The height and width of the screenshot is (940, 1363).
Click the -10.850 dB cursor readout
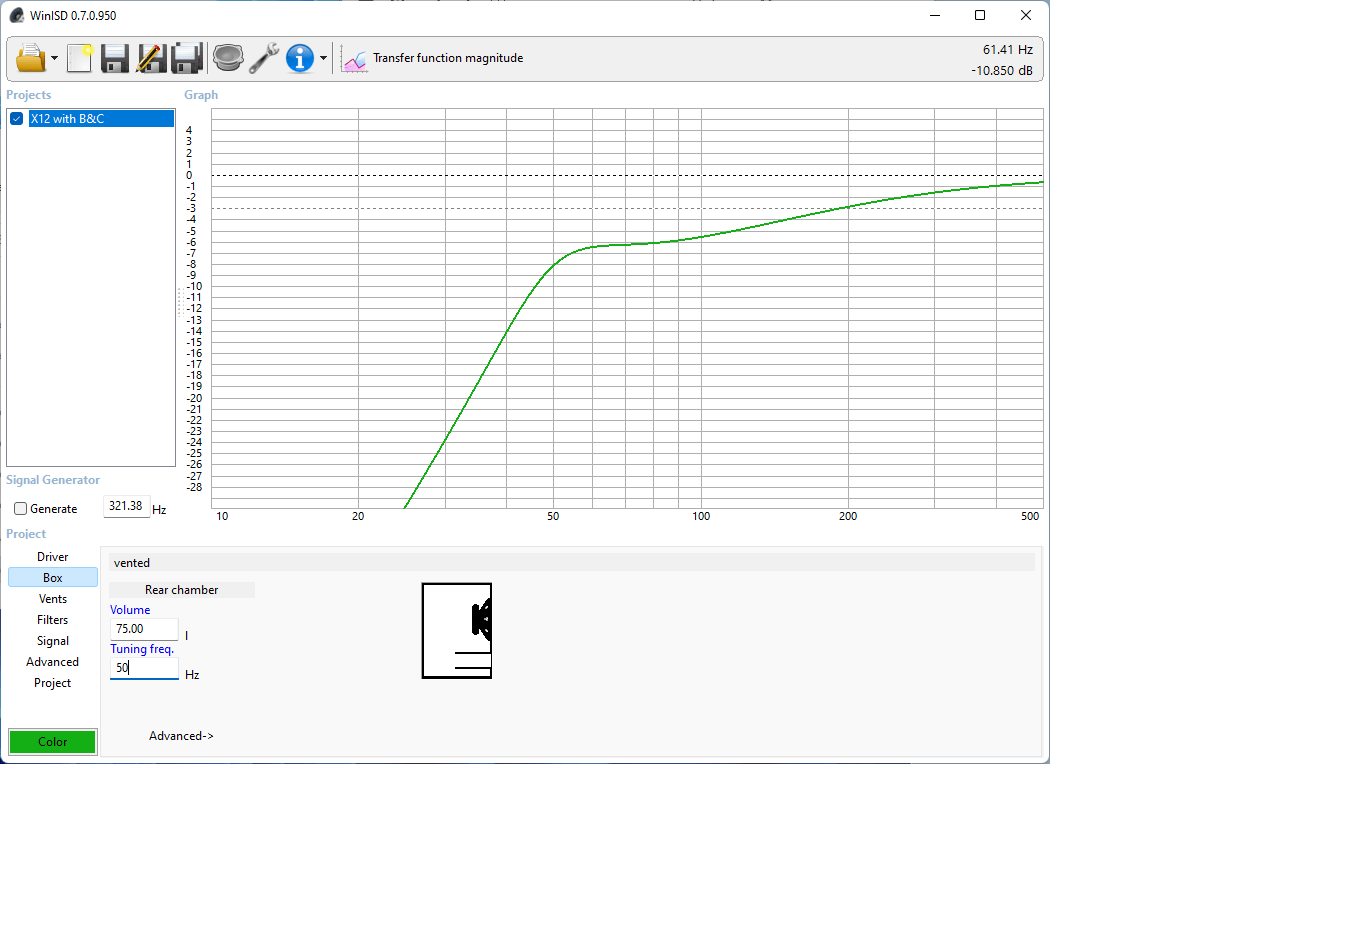pos(1002,70)
